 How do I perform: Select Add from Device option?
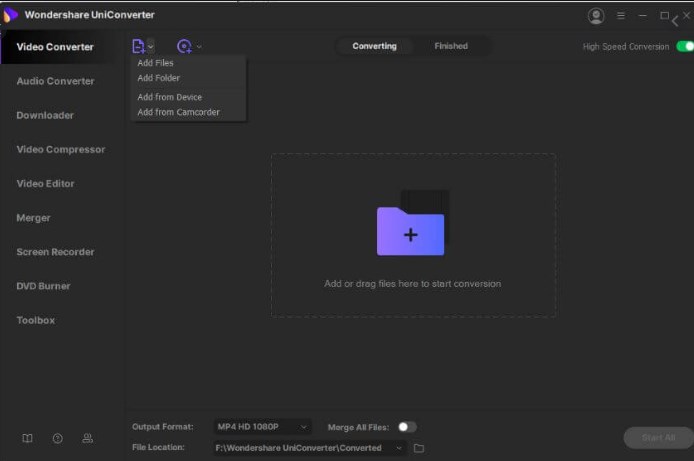point(170,97)
